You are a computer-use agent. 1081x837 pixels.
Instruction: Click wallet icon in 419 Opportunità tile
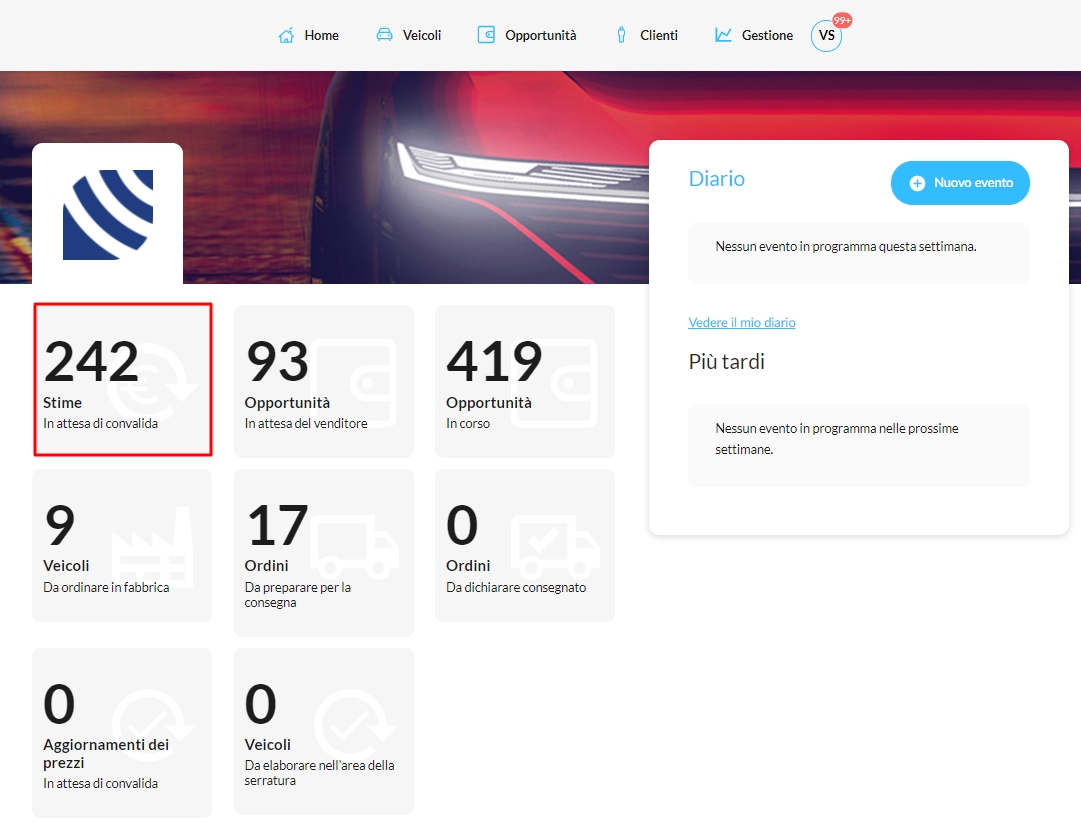(x=554, y=383)
